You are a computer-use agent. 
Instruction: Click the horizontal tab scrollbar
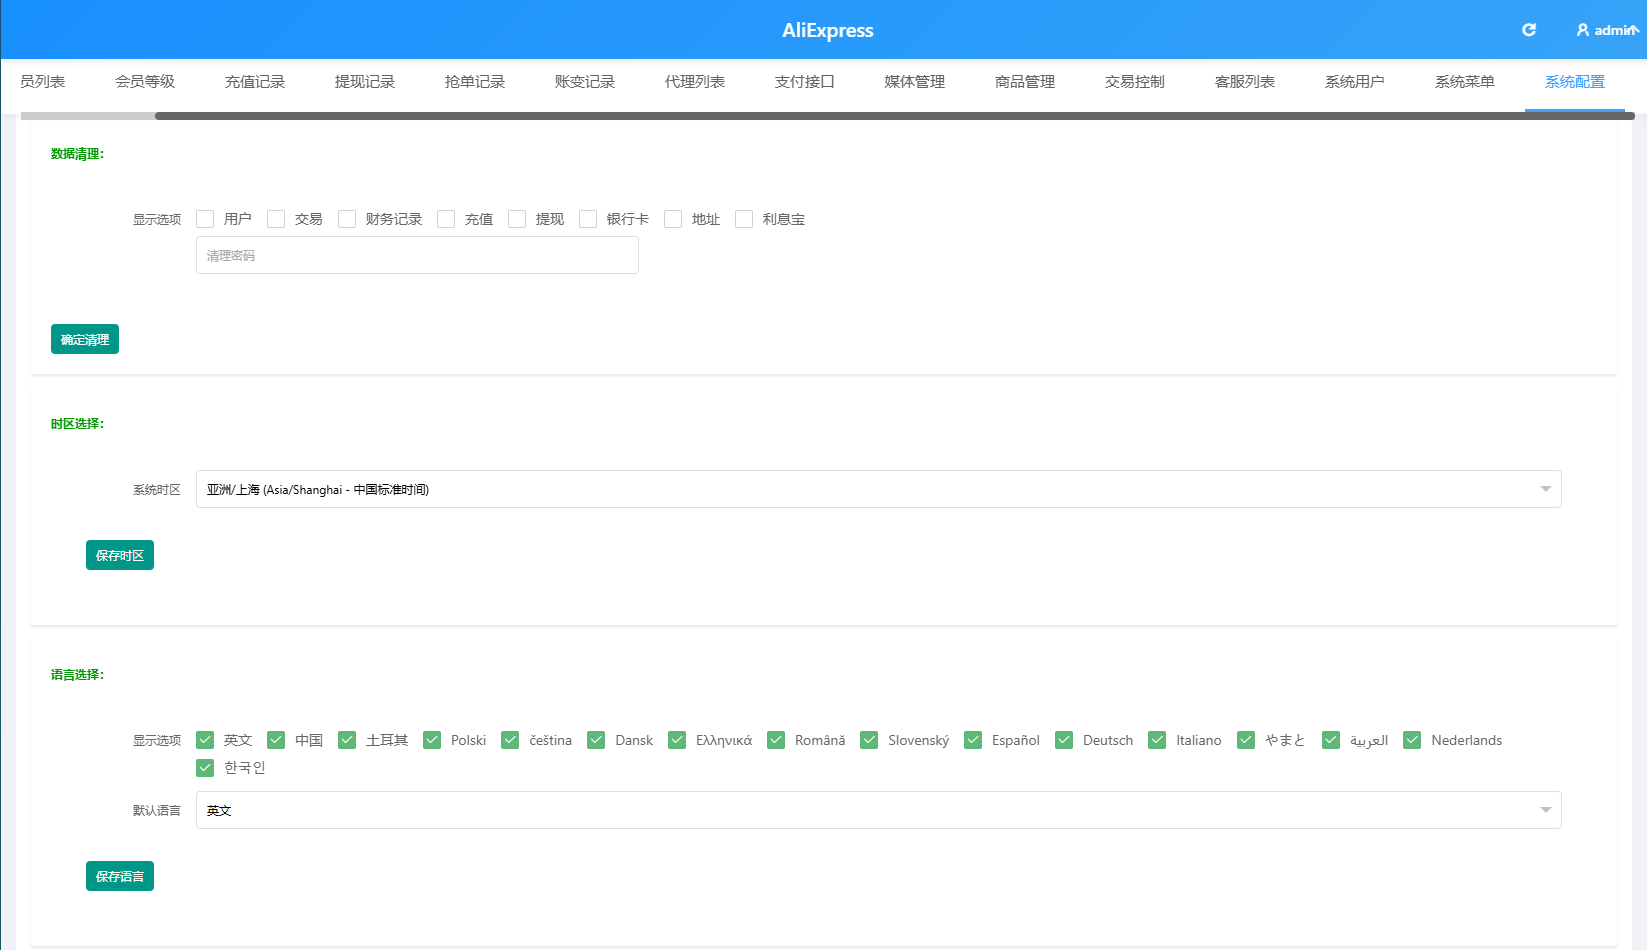[895, 116]
